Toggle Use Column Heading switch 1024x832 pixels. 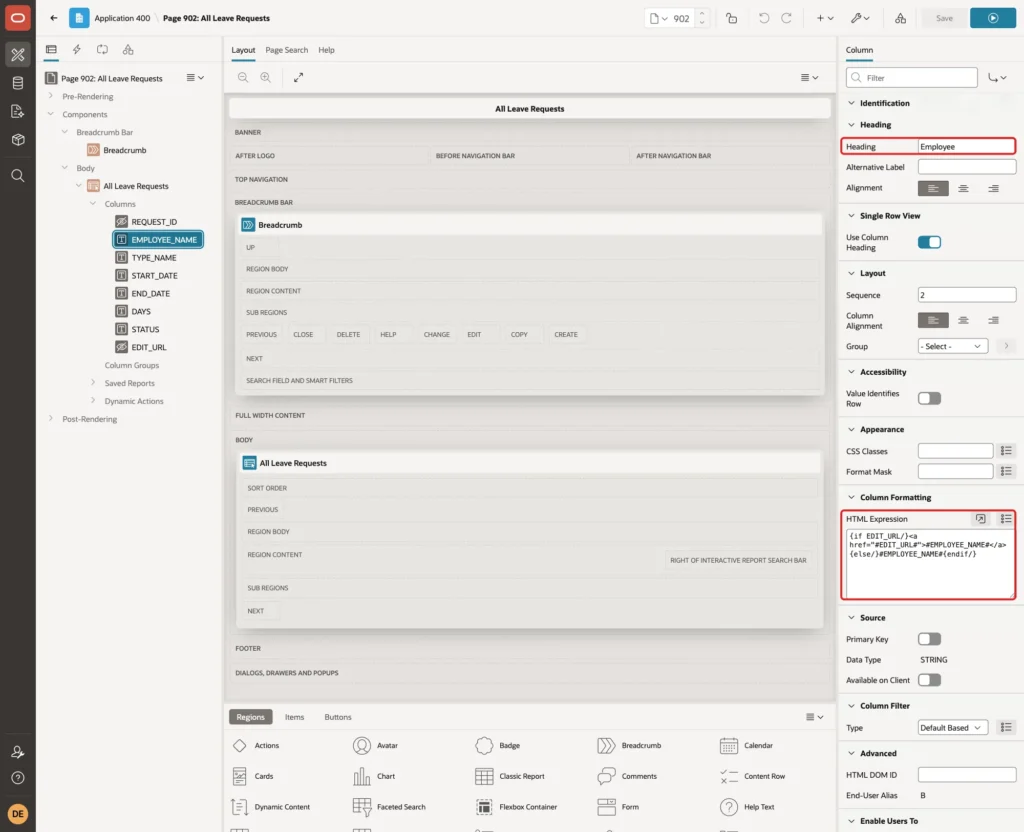click(929, 242)
